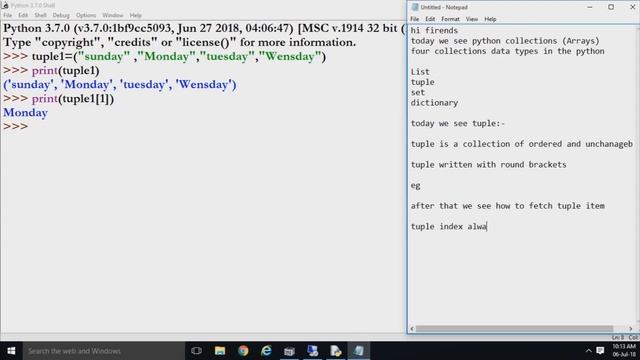Open the Action Center notifications icon
The width and height of the screenshot is (640, 360).
tap(600, 351)
